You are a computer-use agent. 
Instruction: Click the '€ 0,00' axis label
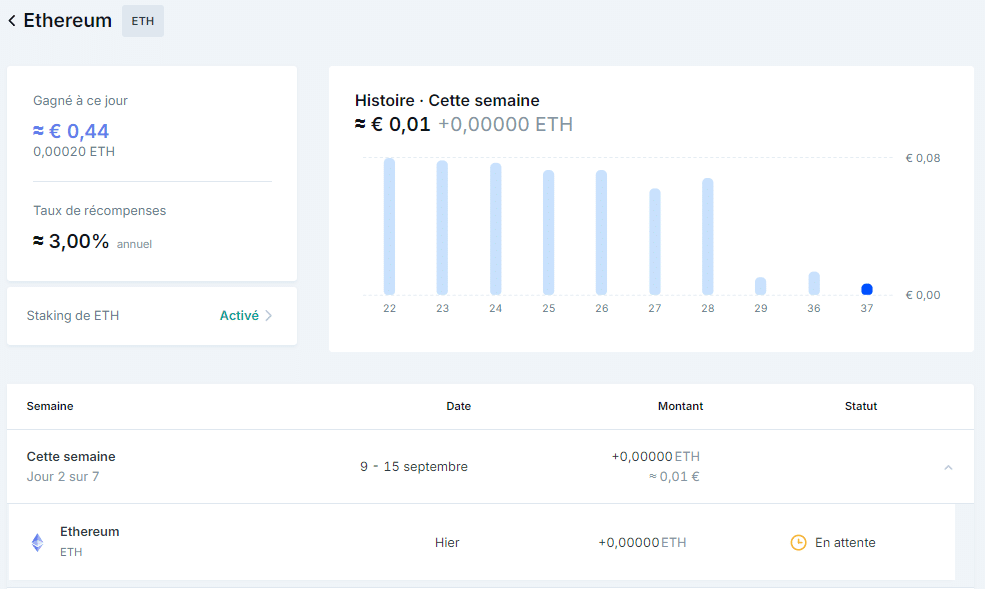(923, 295)
